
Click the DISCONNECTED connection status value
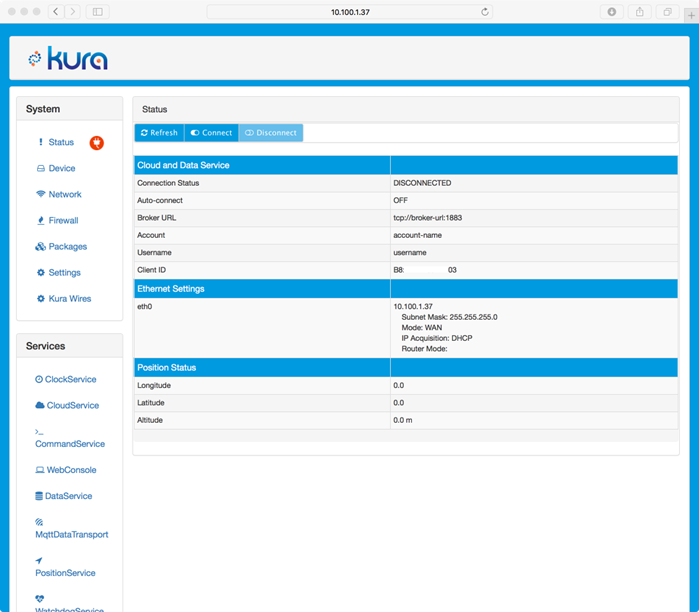click(422, 183)
